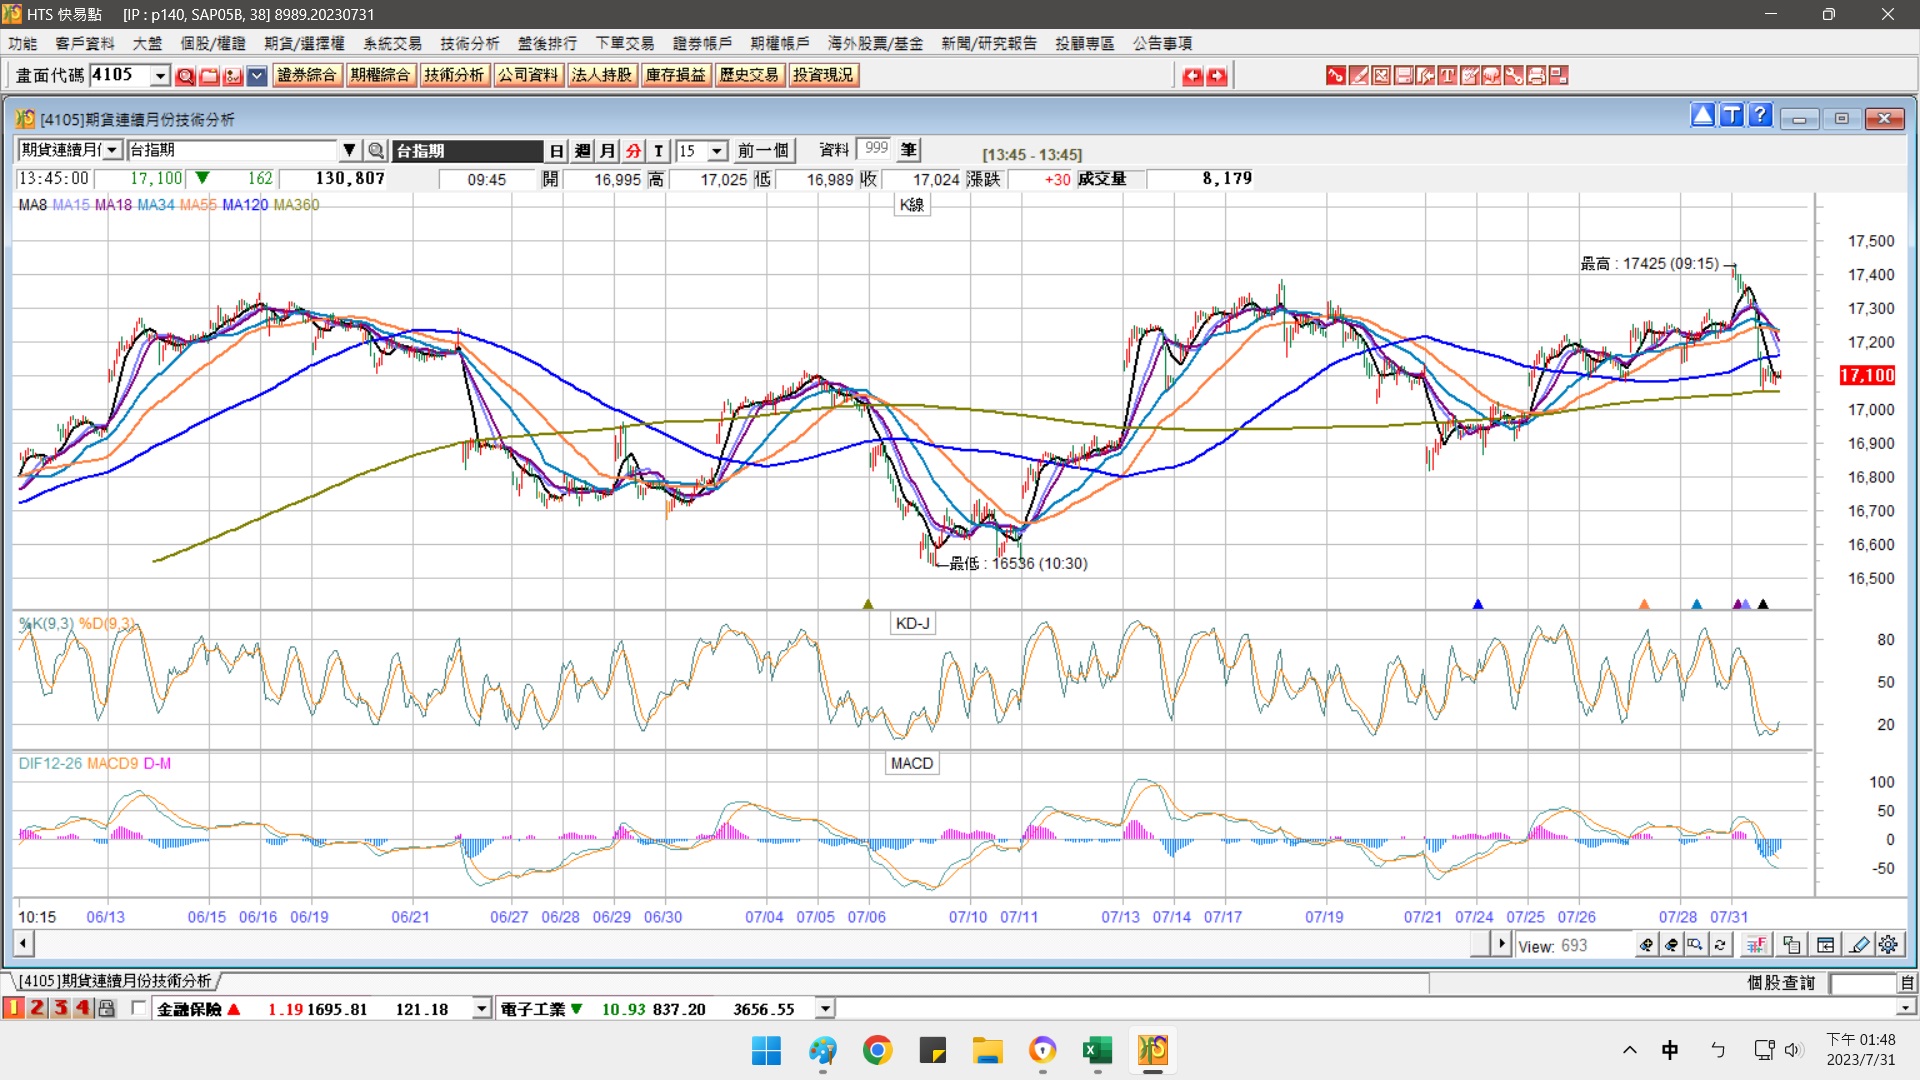The image size is (1920, 1080).
Task: Click the chart scrollbar right arrow
Action: pyautogui.click(x=1500, y=943)
